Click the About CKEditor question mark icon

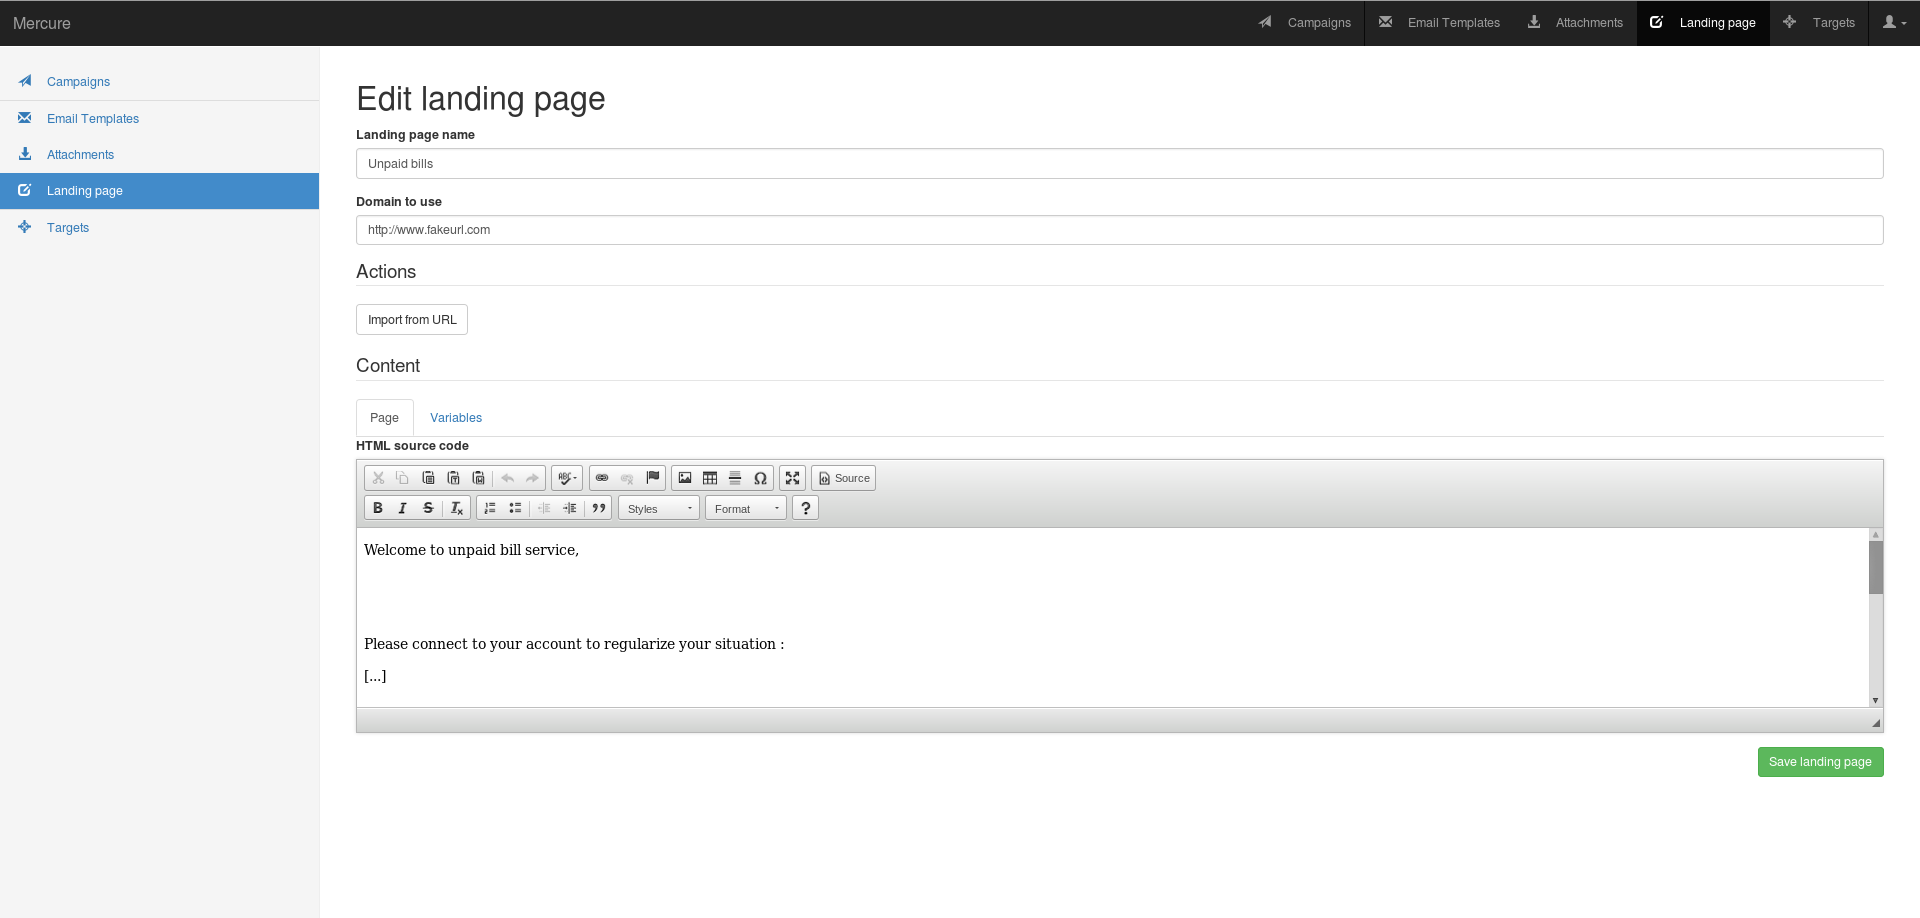[805, 508]
